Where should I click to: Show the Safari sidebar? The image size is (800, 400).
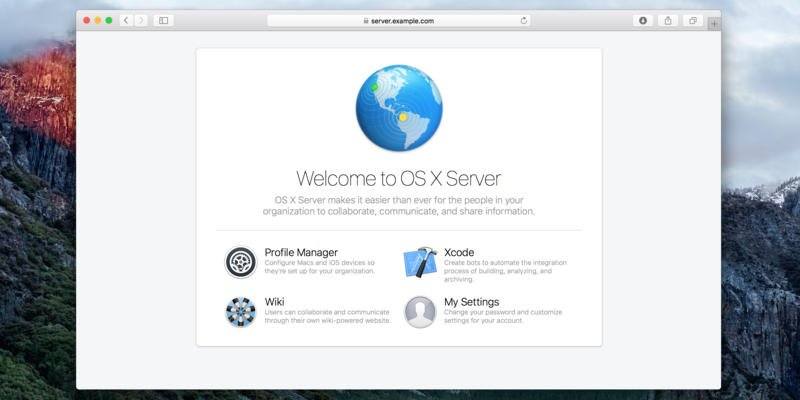[x=163, y=20]
